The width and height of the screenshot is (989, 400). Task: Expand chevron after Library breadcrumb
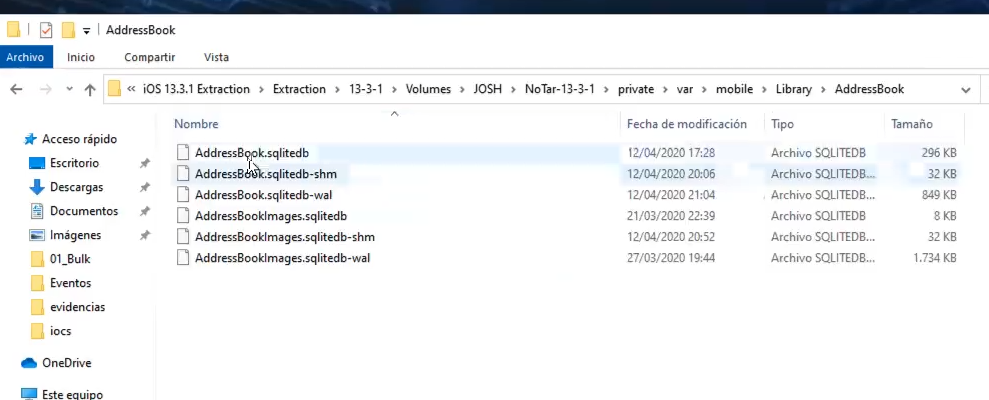[x=824, y=90]
